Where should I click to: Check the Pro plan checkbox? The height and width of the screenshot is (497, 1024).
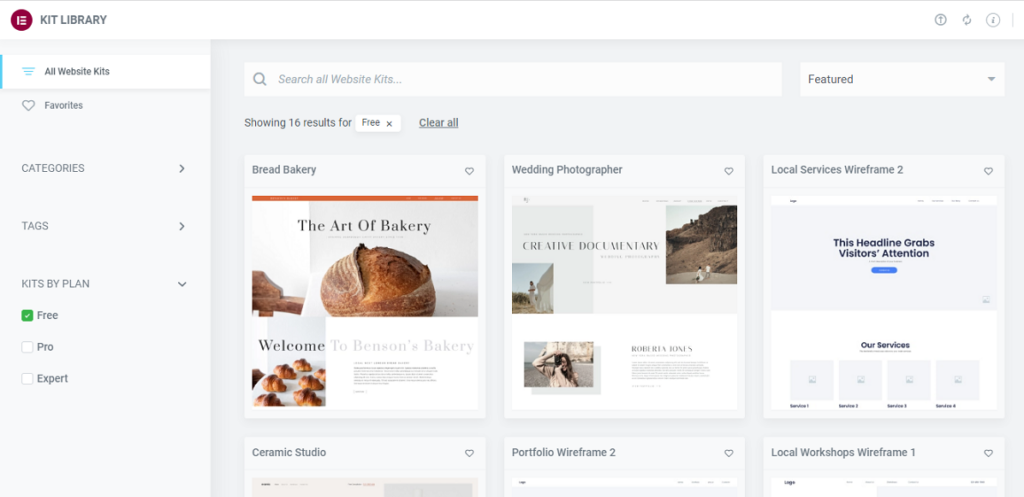click(27, 347)
